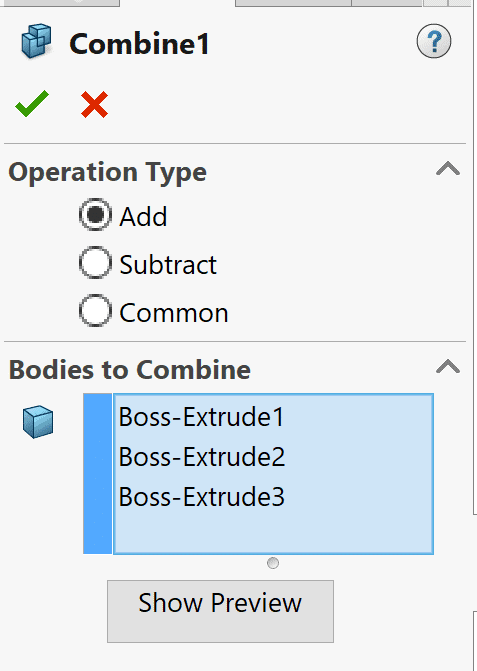
Task: Collapse the Operation Type section chevron
Action: [448, 169]
